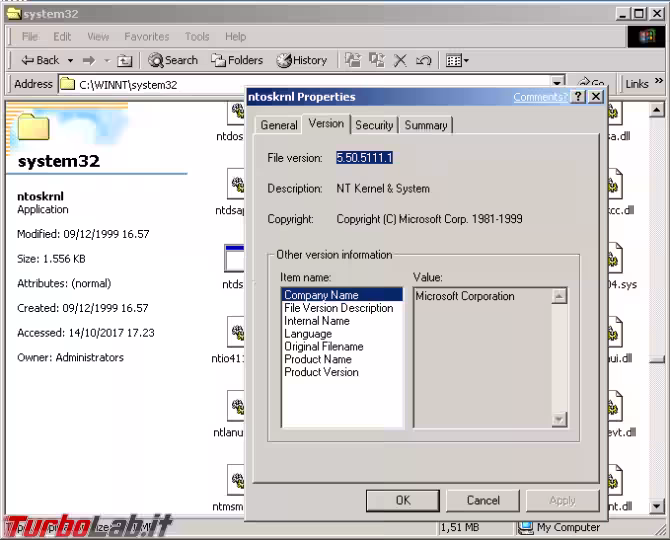Click the Undo toolbar icon
670x540 pixels.
(423, 60)
